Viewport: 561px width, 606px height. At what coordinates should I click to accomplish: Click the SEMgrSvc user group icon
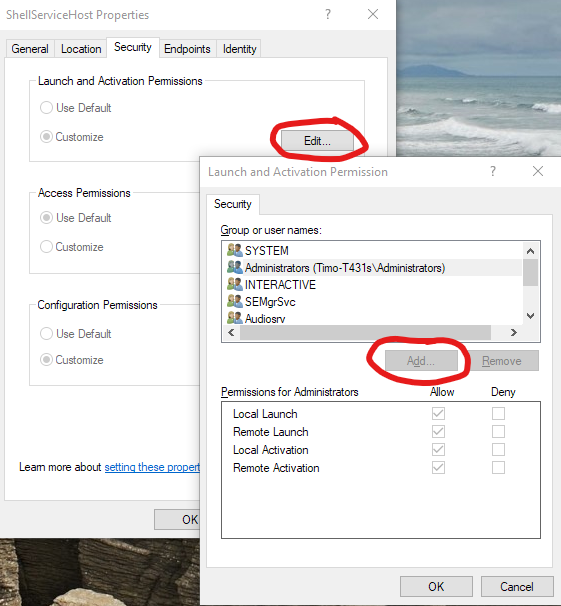point(234,301)
